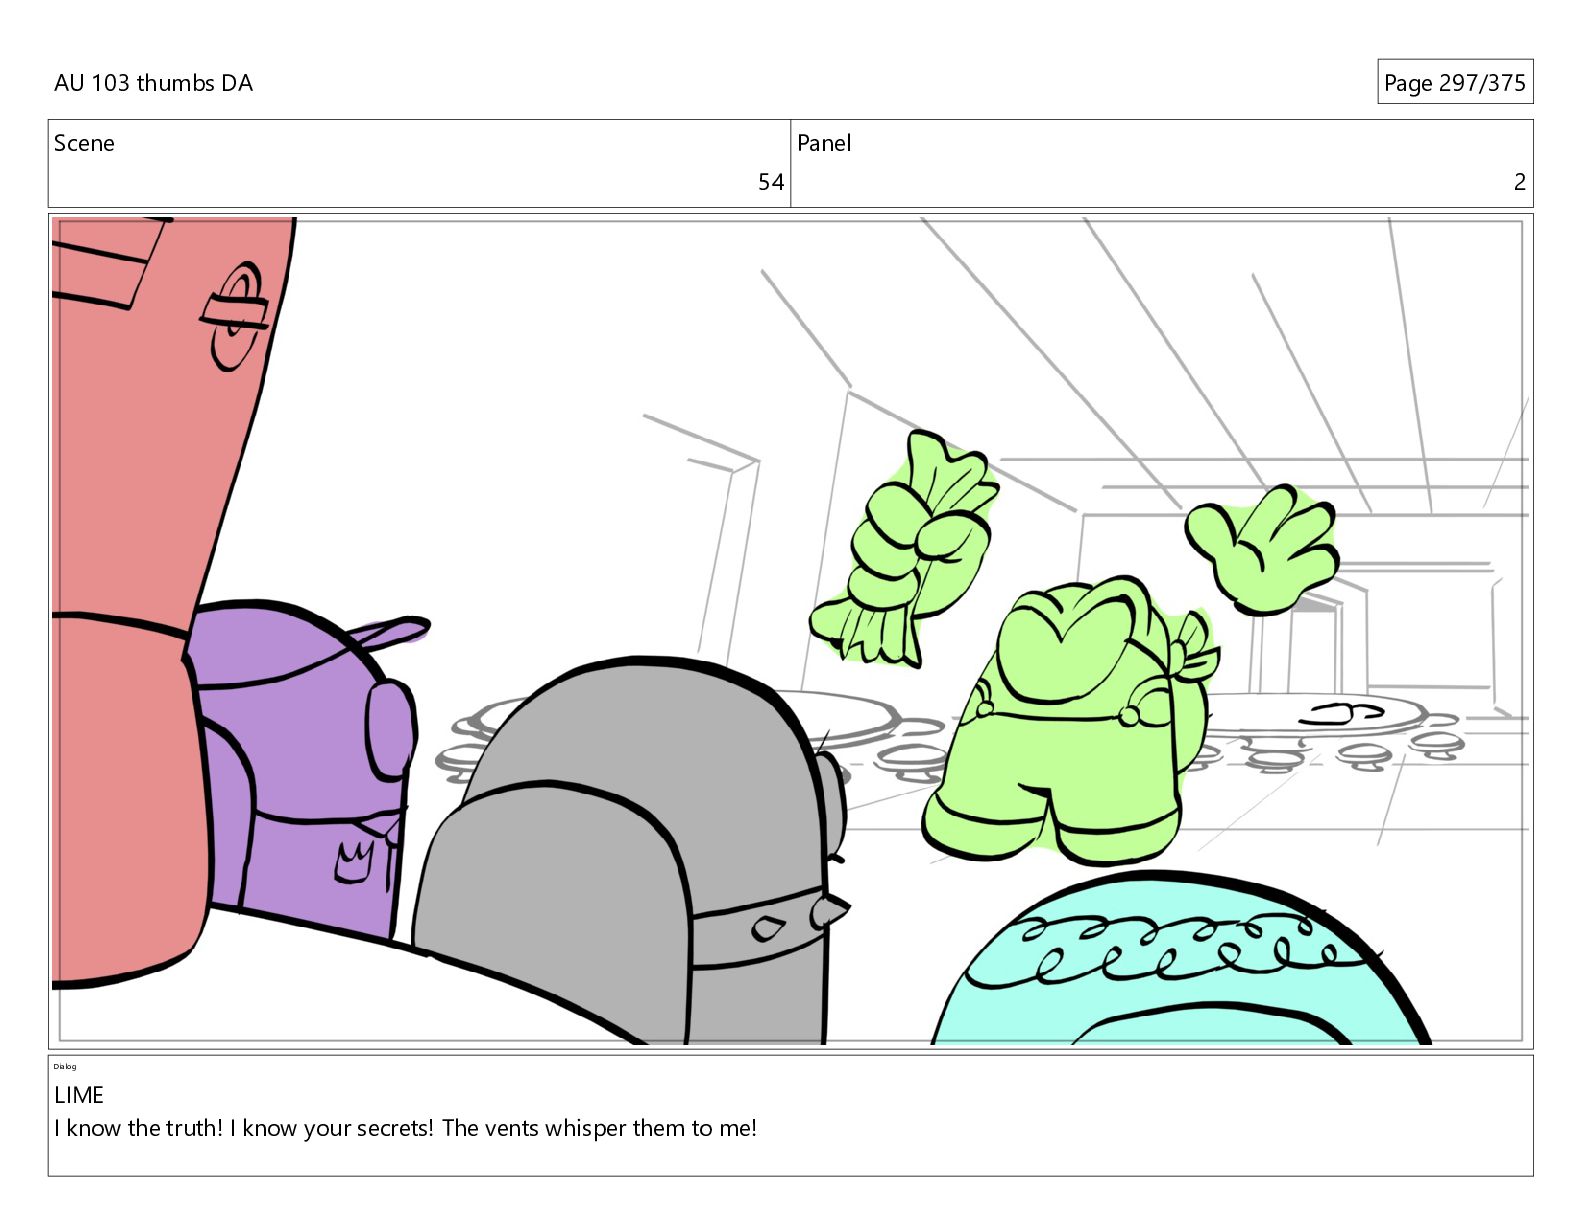Click the 'Page 297/375' page indicator
1584x1224 pixels.
(x=1454, y=83)
